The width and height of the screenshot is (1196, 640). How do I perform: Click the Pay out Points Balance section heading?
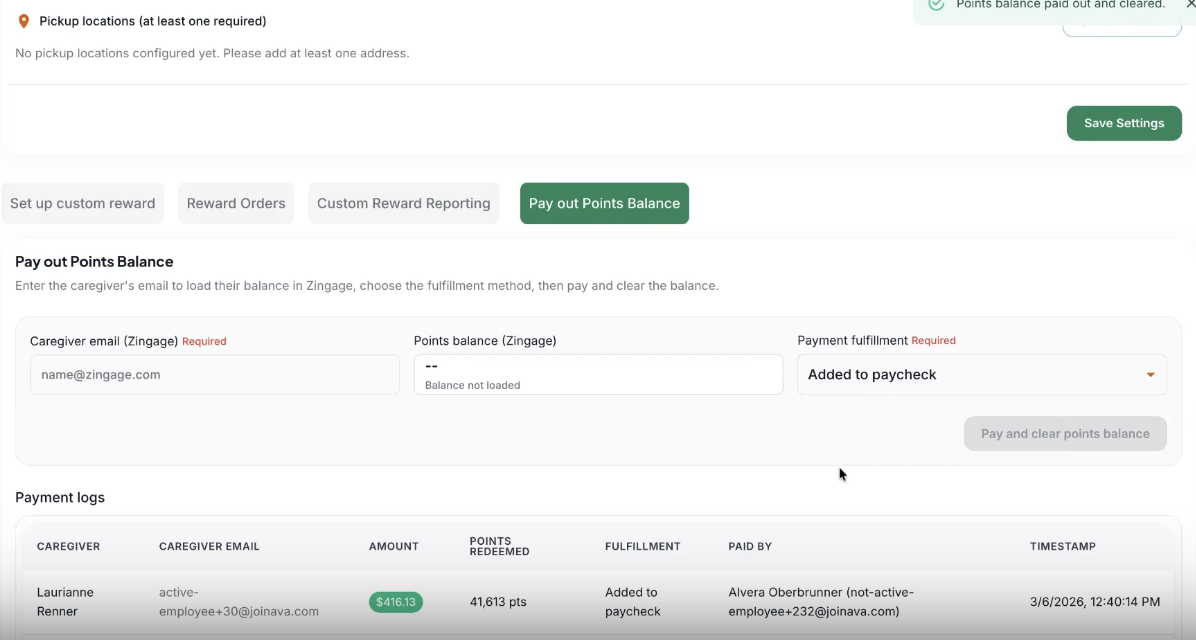(95, 262)
